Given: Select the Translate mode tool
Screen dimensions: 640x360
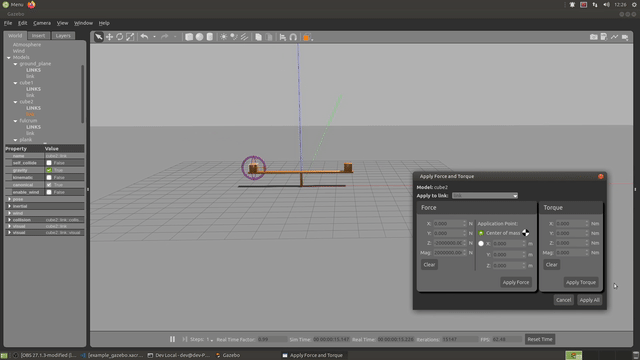Looking at the screenshot, I should point(109,37).
